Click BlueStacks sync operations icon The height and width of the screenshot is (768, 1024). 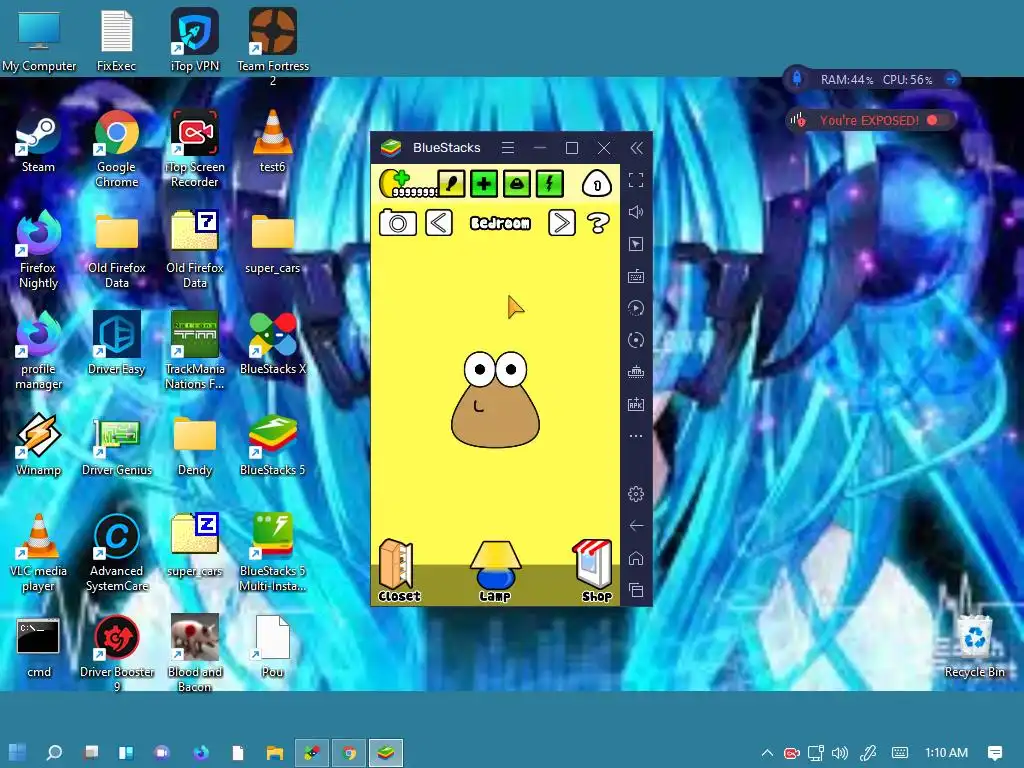click(635, 340)
